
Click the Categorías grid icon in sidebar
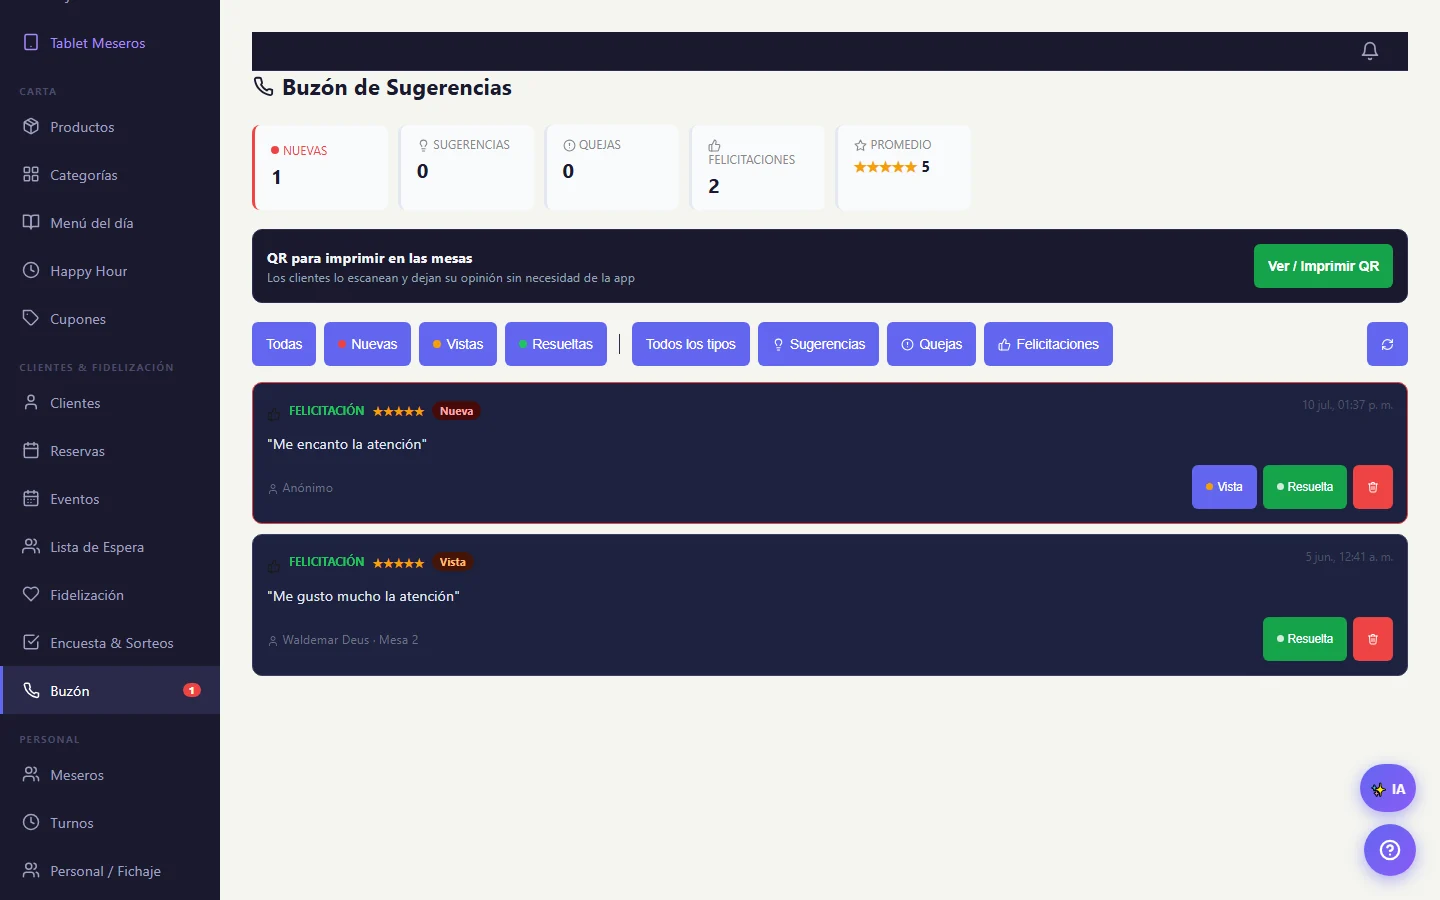click(31, 175)
